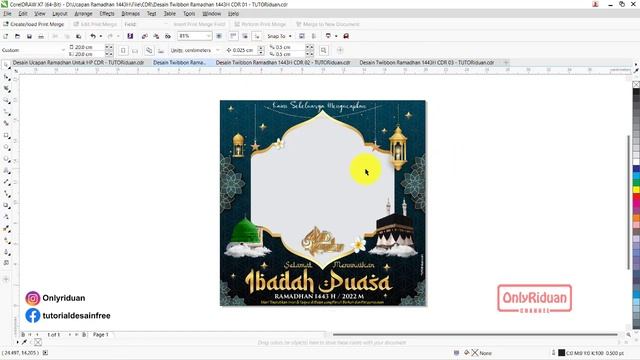Screen dimensions: 640x360
Task: Switch to Desain Ucapan Ramadhan Untuk HP tab
Action: tap(78, 62)
